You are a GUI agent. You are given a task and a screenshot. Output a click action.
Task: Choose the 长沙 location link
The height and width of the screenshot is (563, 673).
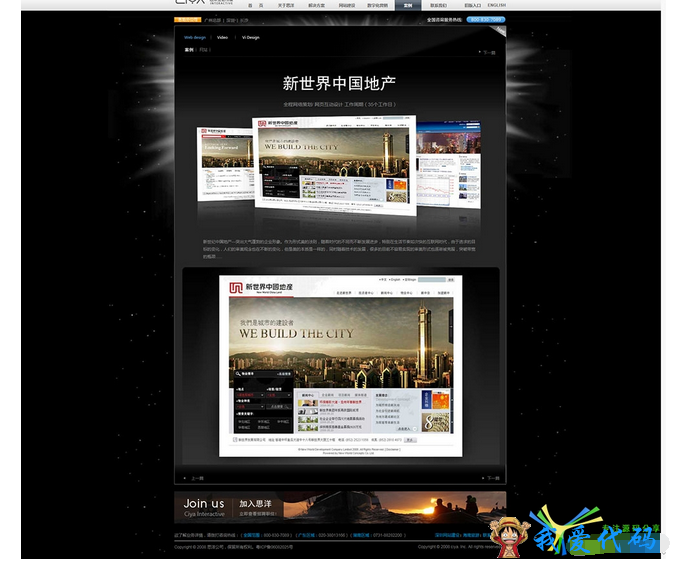(x=244, y=20)
